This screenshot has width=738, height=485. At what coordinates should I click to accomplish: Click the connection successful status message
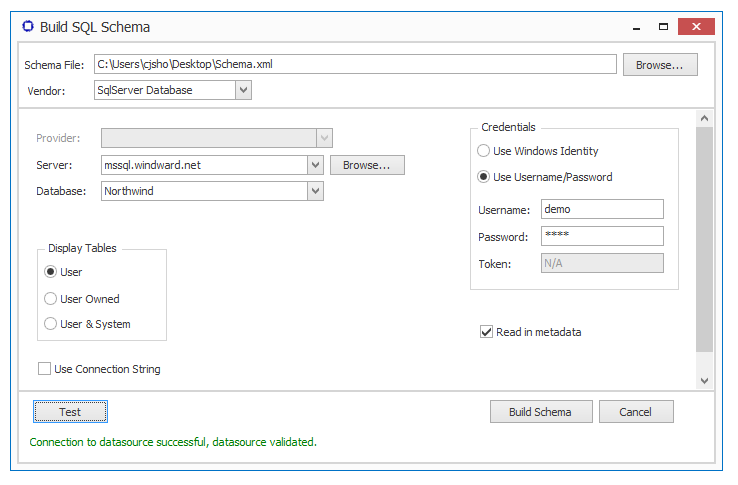click(x=173, y=442)
